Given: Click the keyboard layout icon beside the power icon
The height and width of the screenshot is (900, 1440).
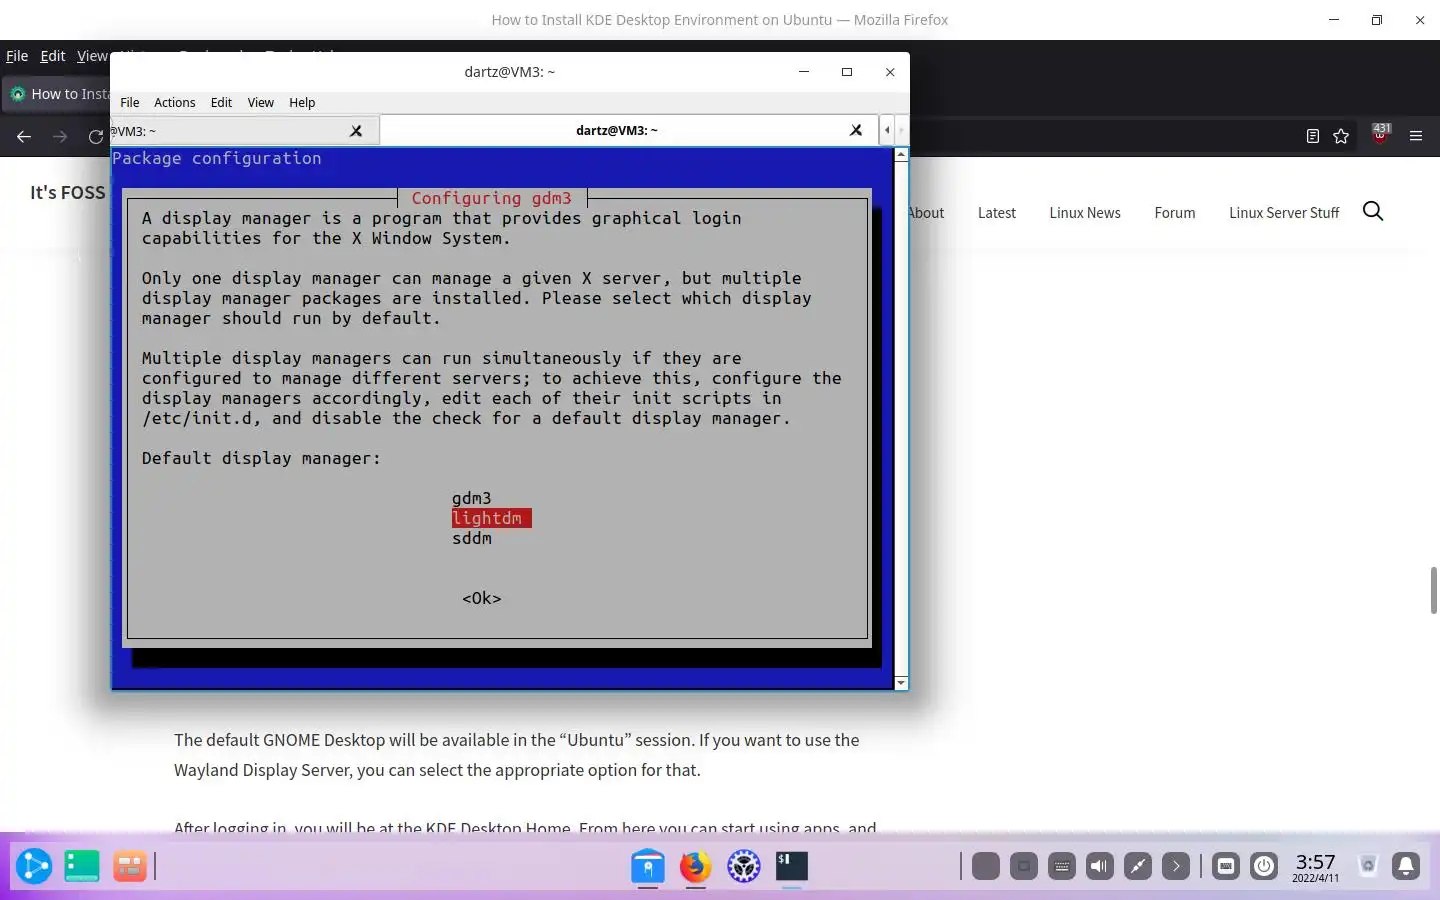Looking at the screenshot, I should pyautogui.click(x=1226, y=866).
